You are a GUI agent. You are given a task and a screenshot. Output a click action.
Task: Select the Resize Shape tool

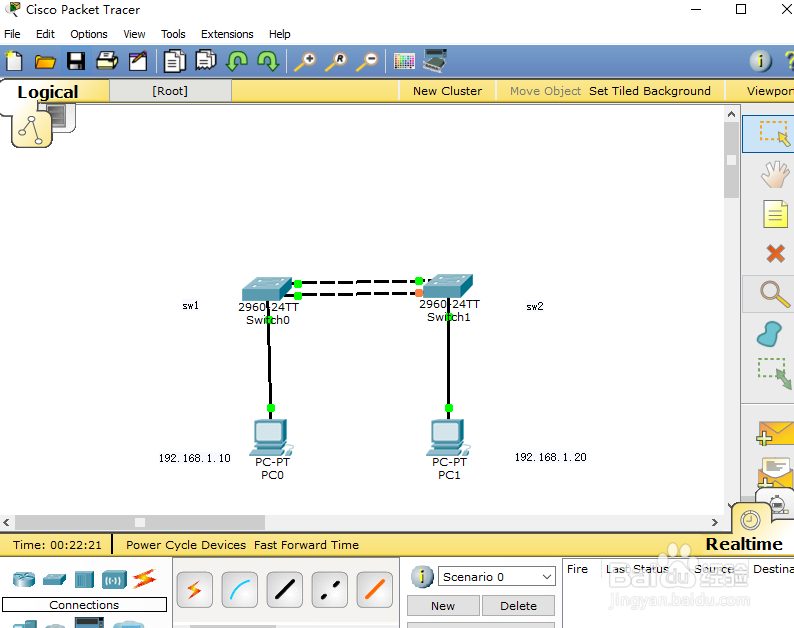774,374
